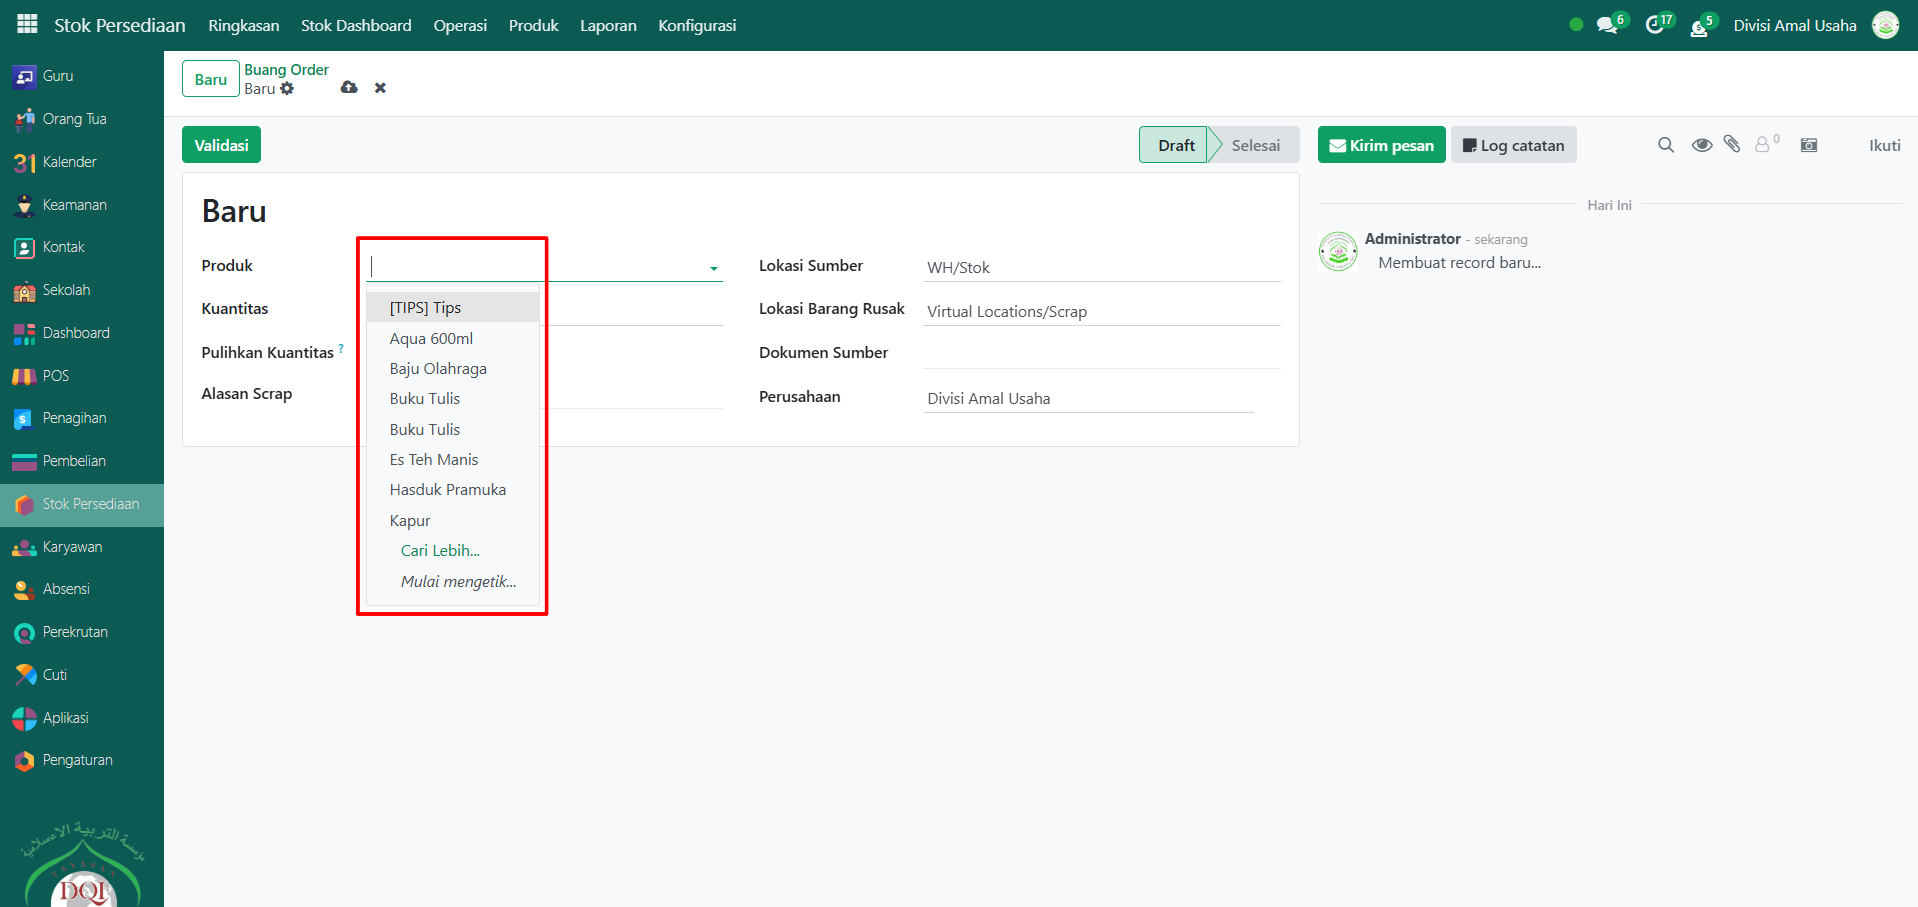Open the conversations chat bubble icon

[x=1607, y=26]
